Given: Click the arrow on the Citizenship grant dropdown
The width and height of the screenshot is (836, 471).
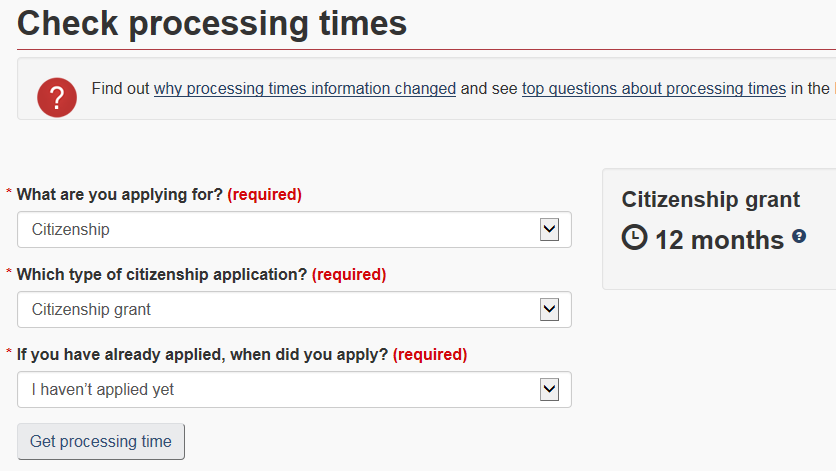Looking at the screenshot, I should [x=549, y=309].
